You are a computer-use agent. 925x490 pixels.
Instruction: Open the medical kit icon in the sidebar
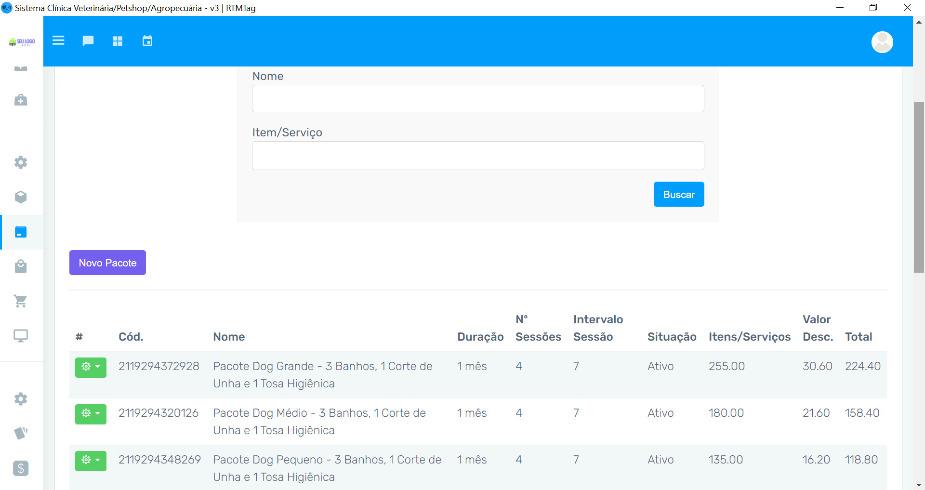click(x=21, y=100)
